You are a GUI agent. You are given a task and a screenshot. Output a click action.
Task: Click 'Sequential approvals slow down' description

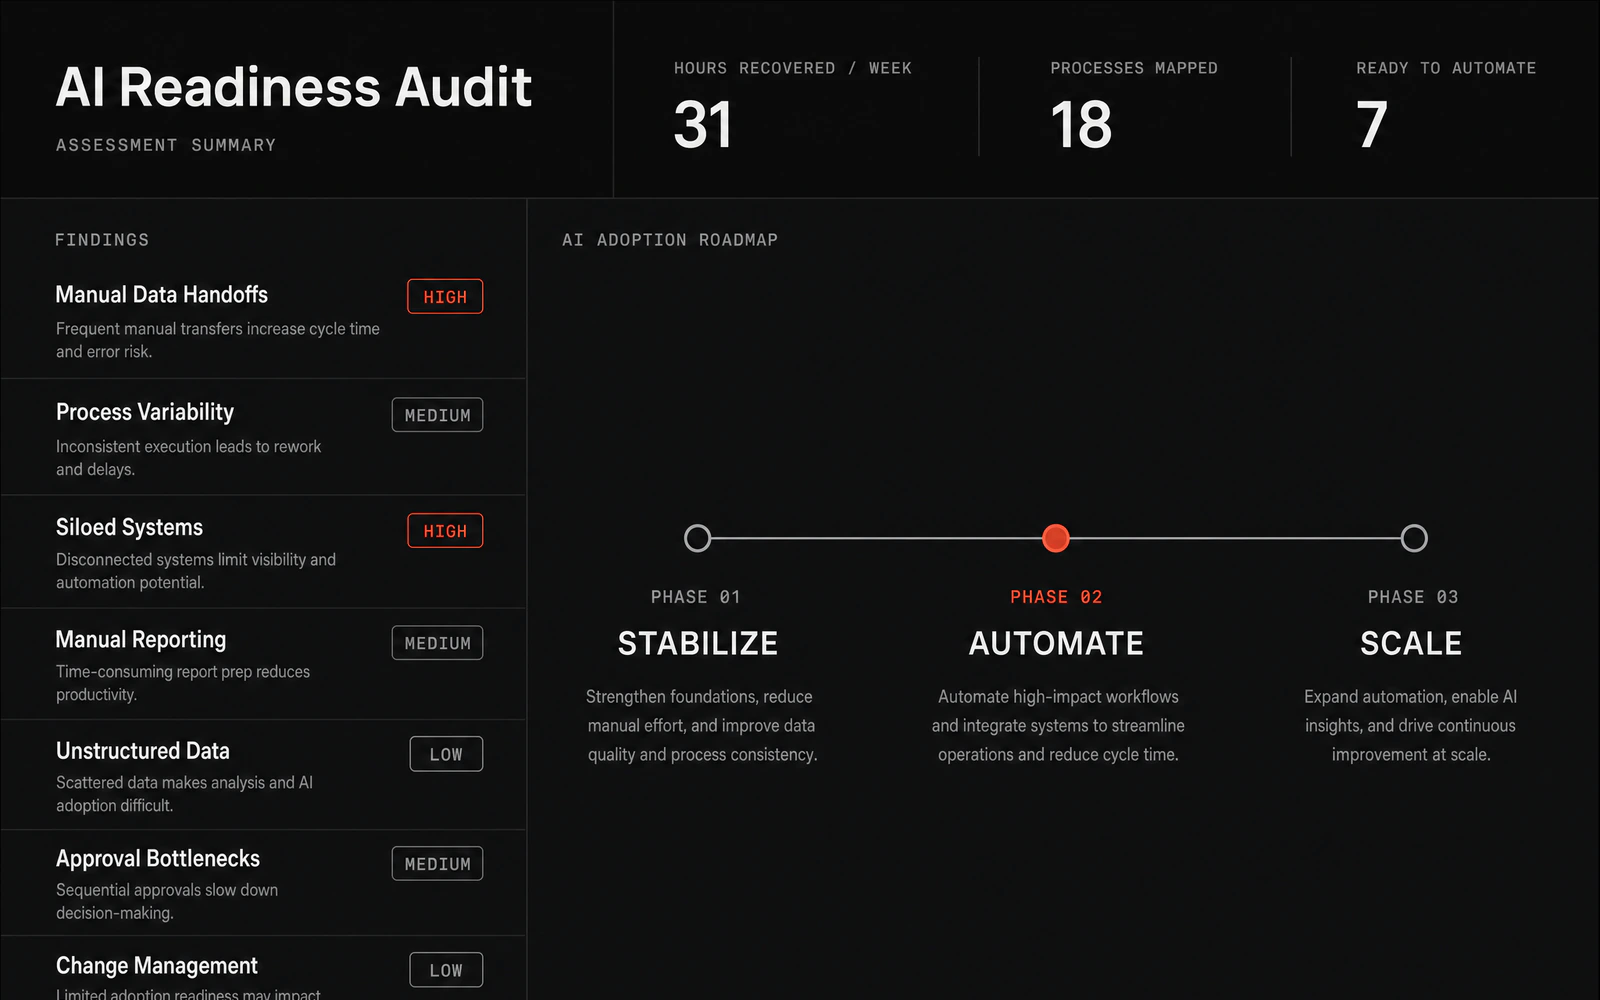point(167,901)
